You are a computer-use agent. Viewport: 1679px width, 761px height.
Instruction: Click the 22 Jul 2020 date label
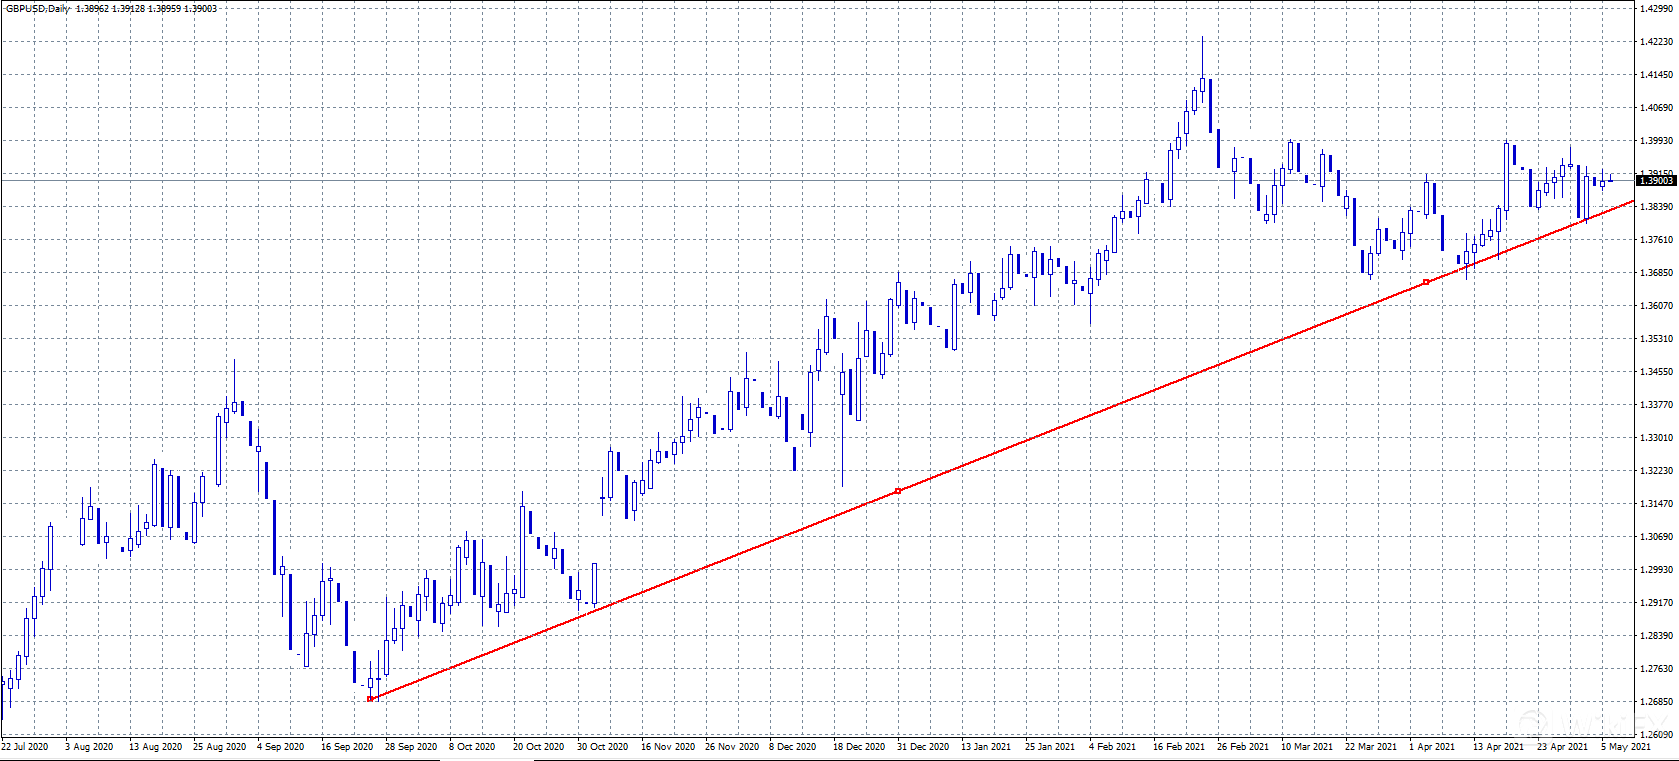pos(25,746)
